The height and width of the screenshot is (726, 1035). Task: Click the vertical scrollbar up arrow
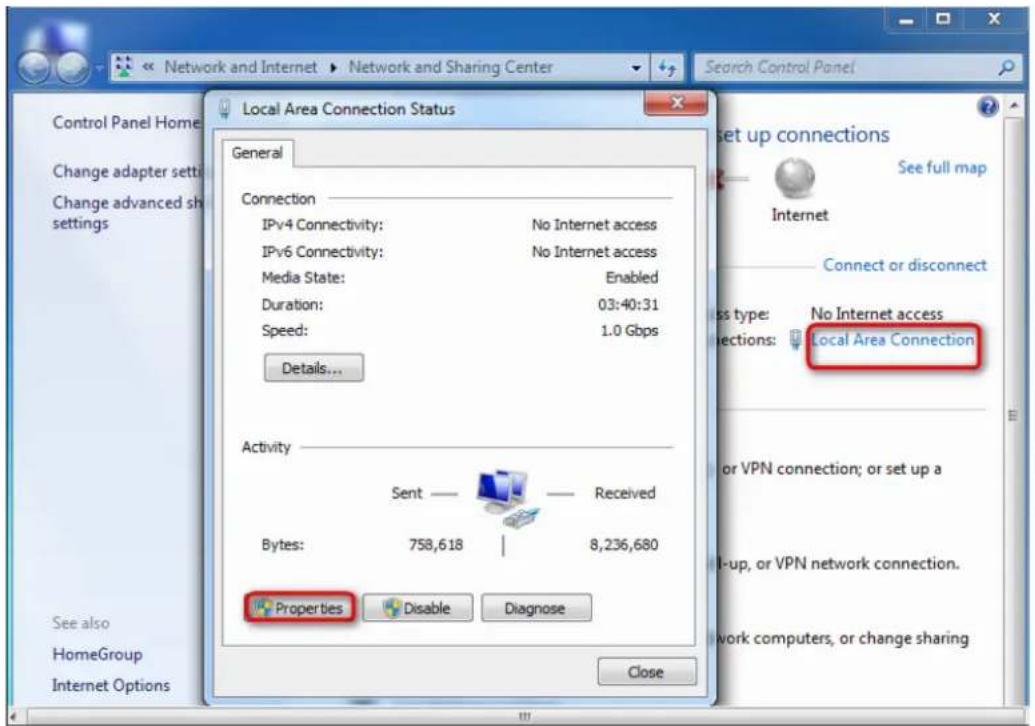[1013, 104]
